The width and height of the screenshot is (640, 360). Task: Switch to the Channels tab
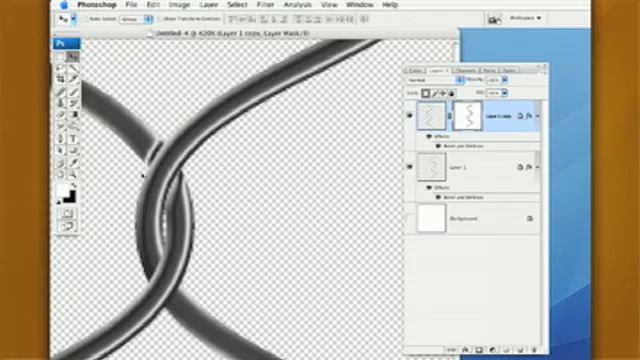tap(466, 71)
